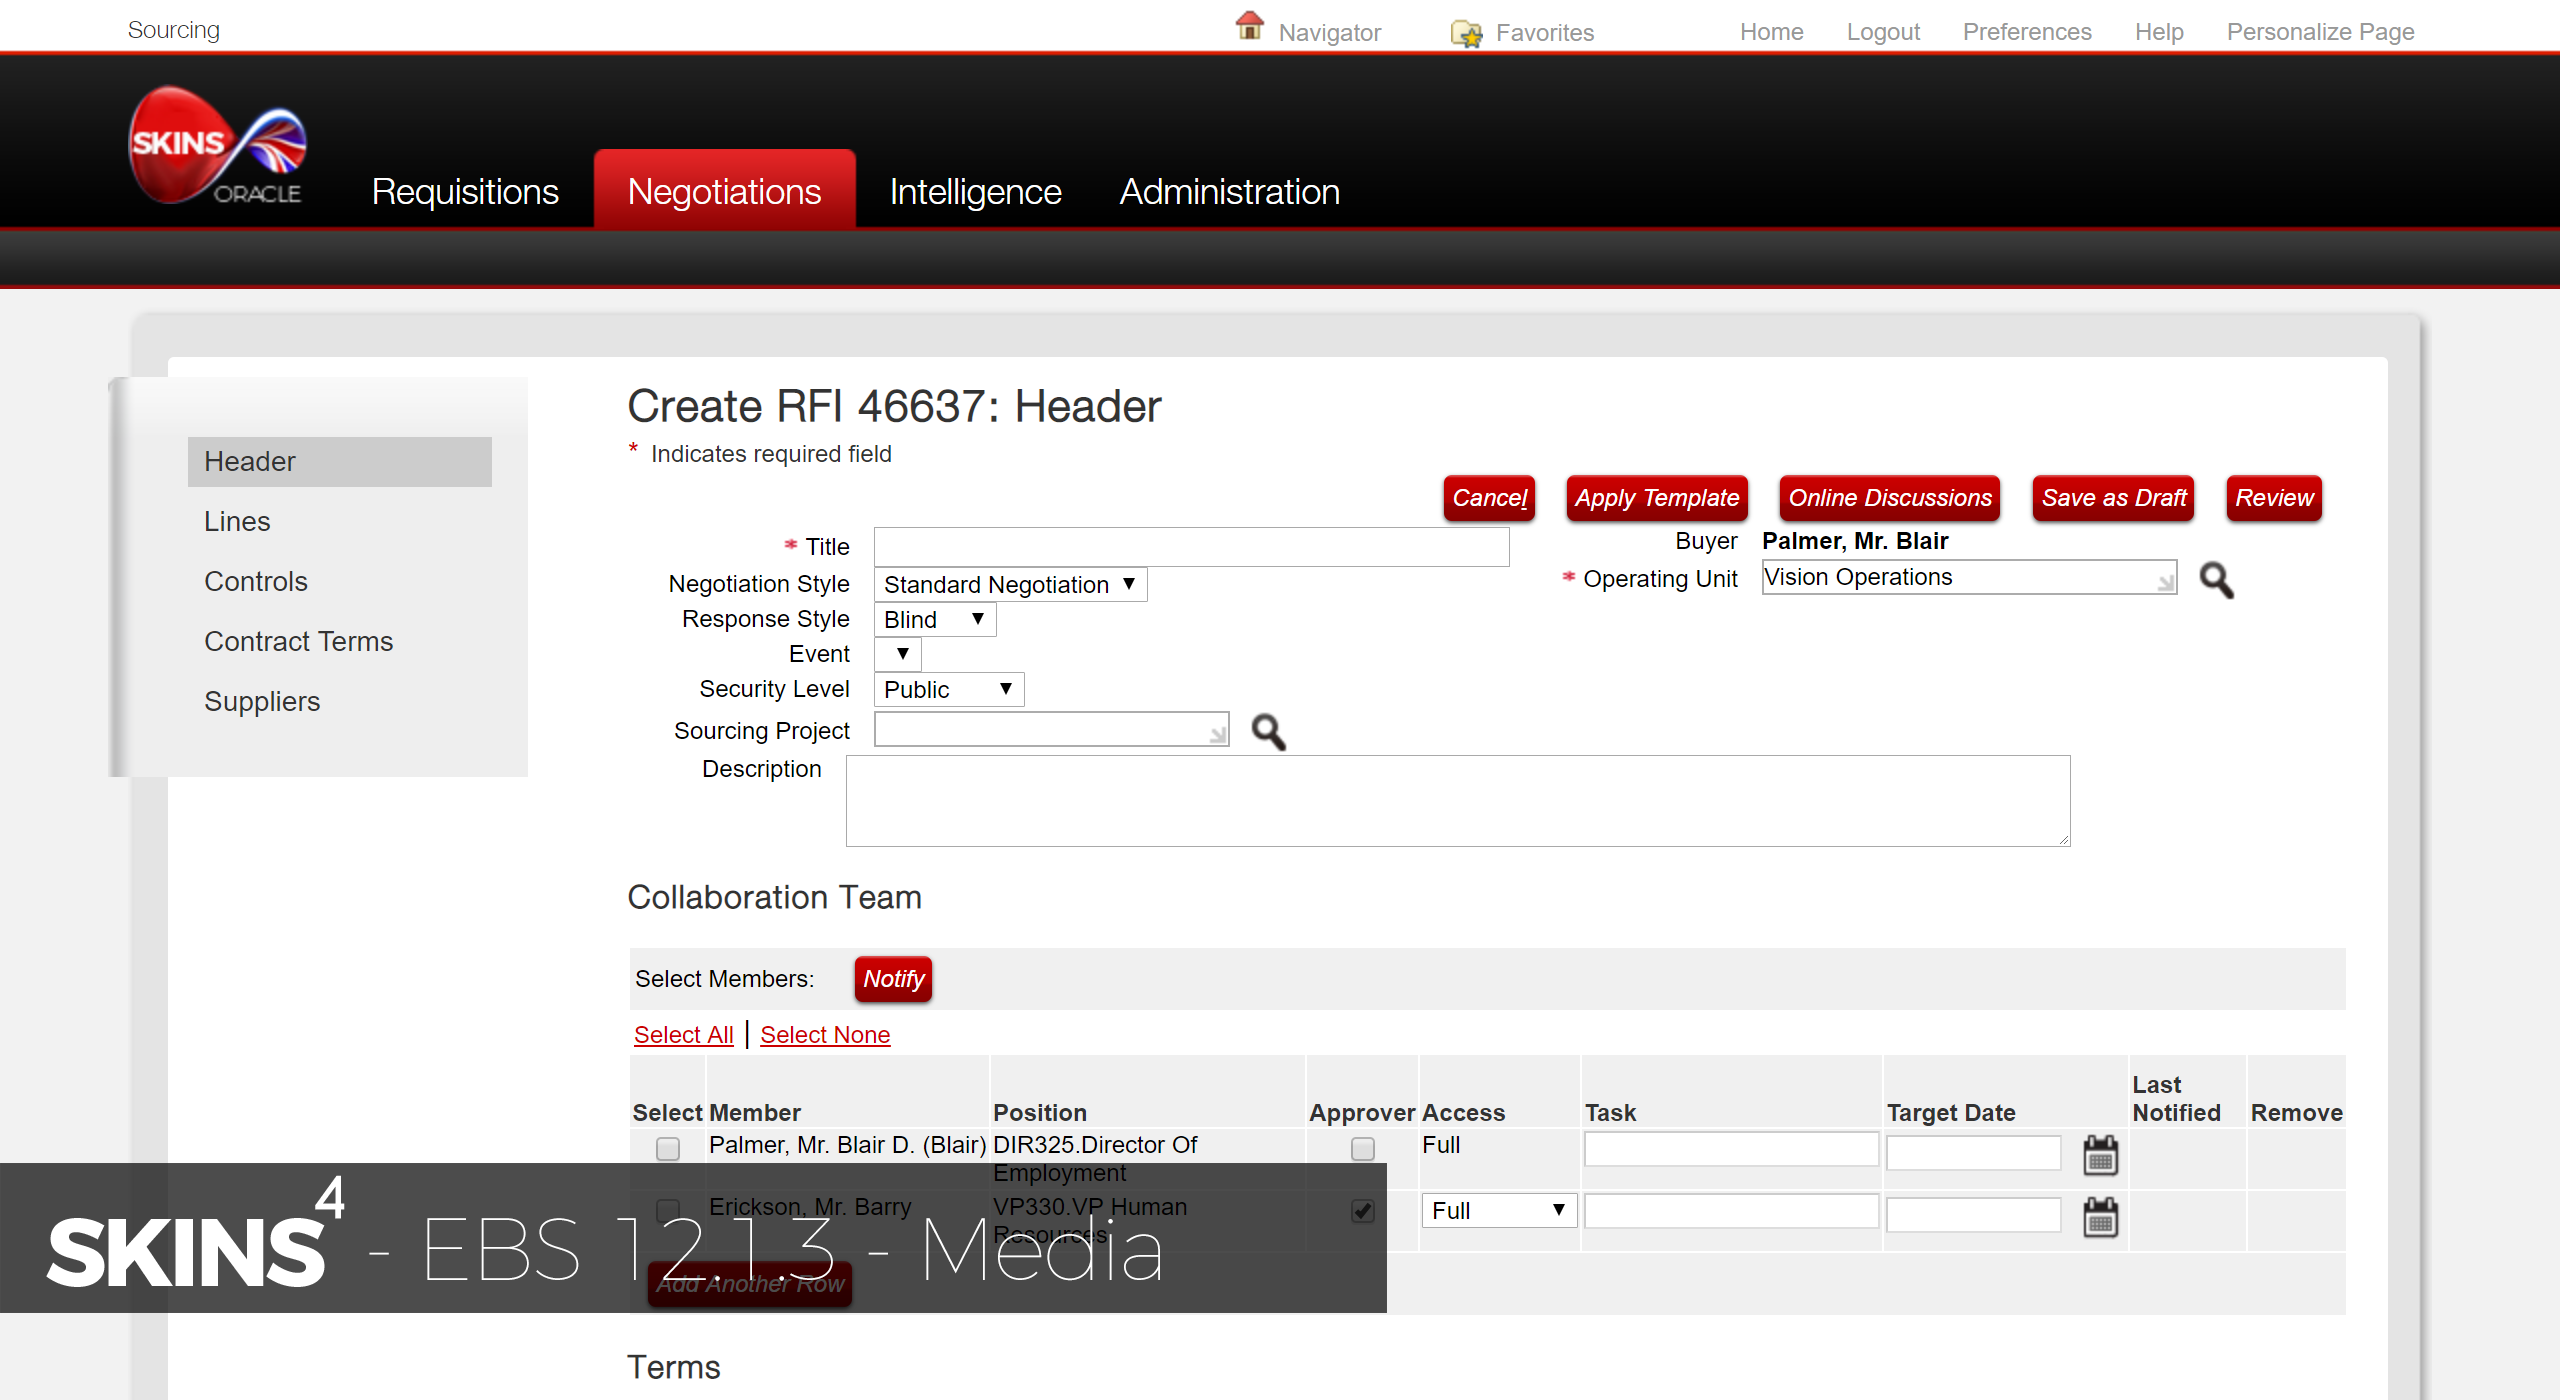This screenshot has width=2560, height=1400.
Task: Click Target Date field for Palmer row
Action: [x=1974, y=1152]
